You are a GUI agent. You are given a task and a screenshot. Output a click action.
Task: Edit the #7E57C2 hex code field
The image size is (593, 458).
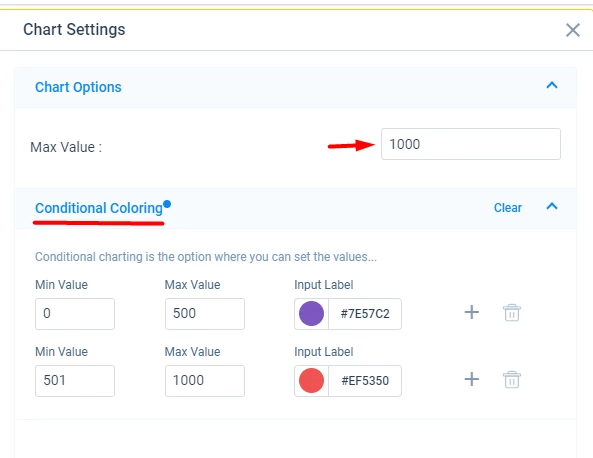pyautogui.click(x=365, y=314)
